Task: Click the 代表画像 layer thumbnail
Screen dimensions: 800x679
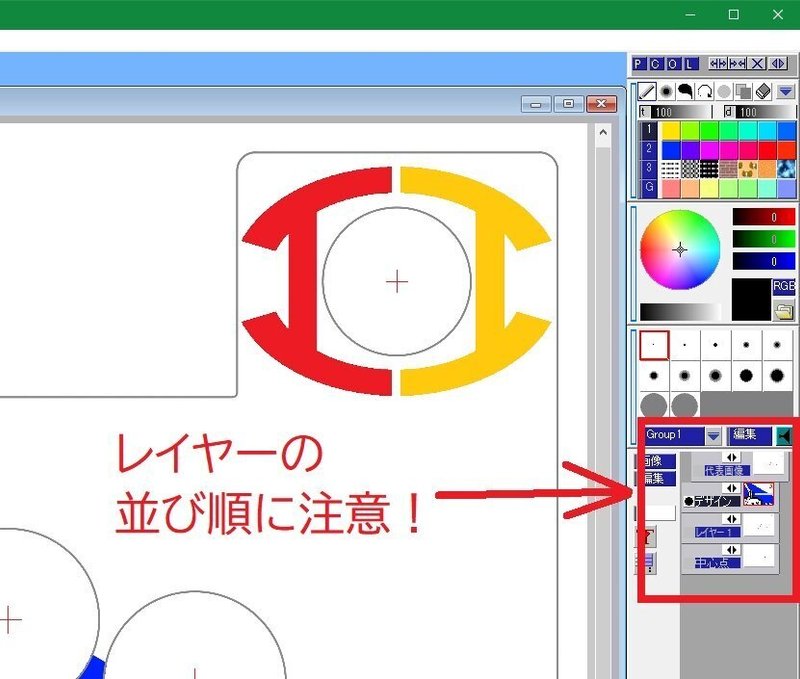Action: point(770,463)
